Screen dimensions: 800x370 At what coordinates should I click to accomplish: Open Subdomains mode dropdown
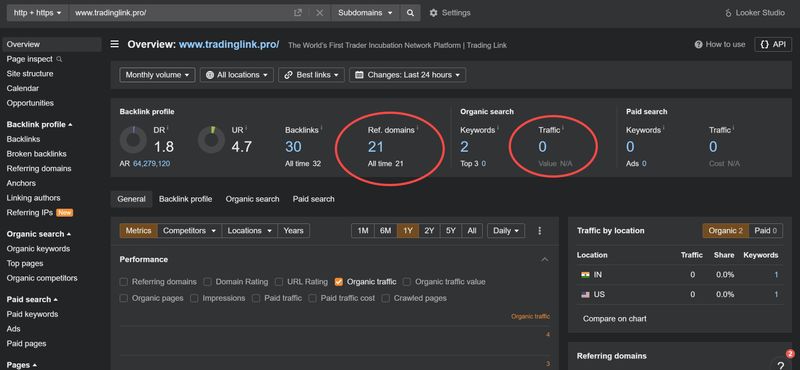pyautogui.click(x=365, y=13)
